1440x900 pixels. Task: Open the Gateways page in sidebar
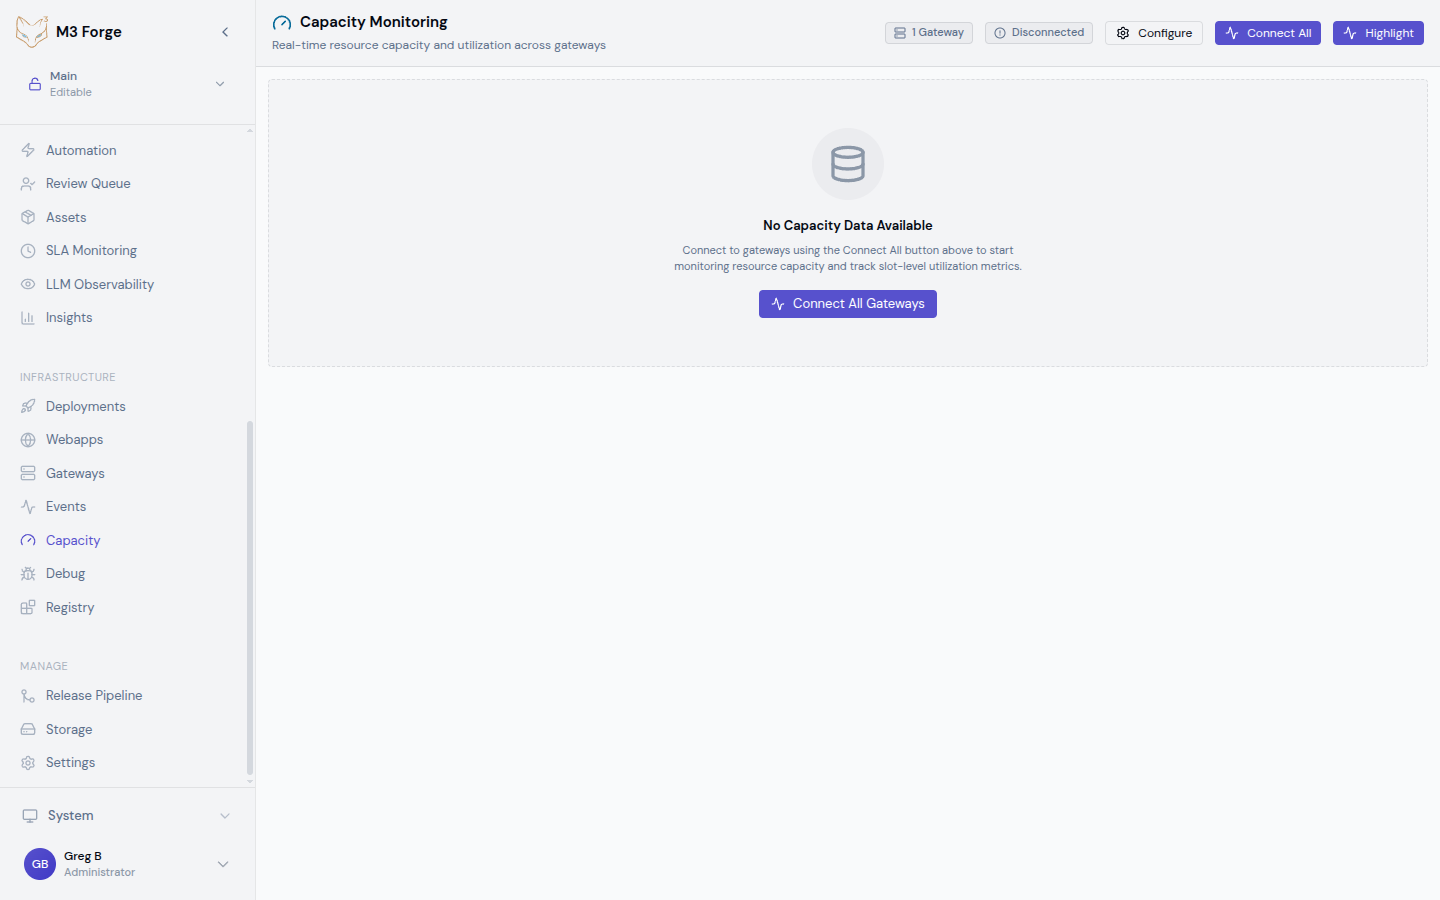[x=75, y=473]
